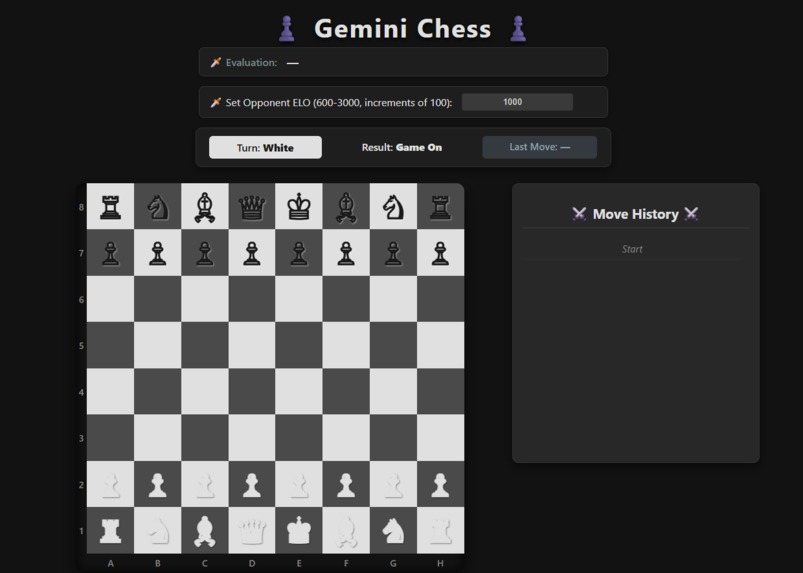Pick the white knight on G1

393,531
